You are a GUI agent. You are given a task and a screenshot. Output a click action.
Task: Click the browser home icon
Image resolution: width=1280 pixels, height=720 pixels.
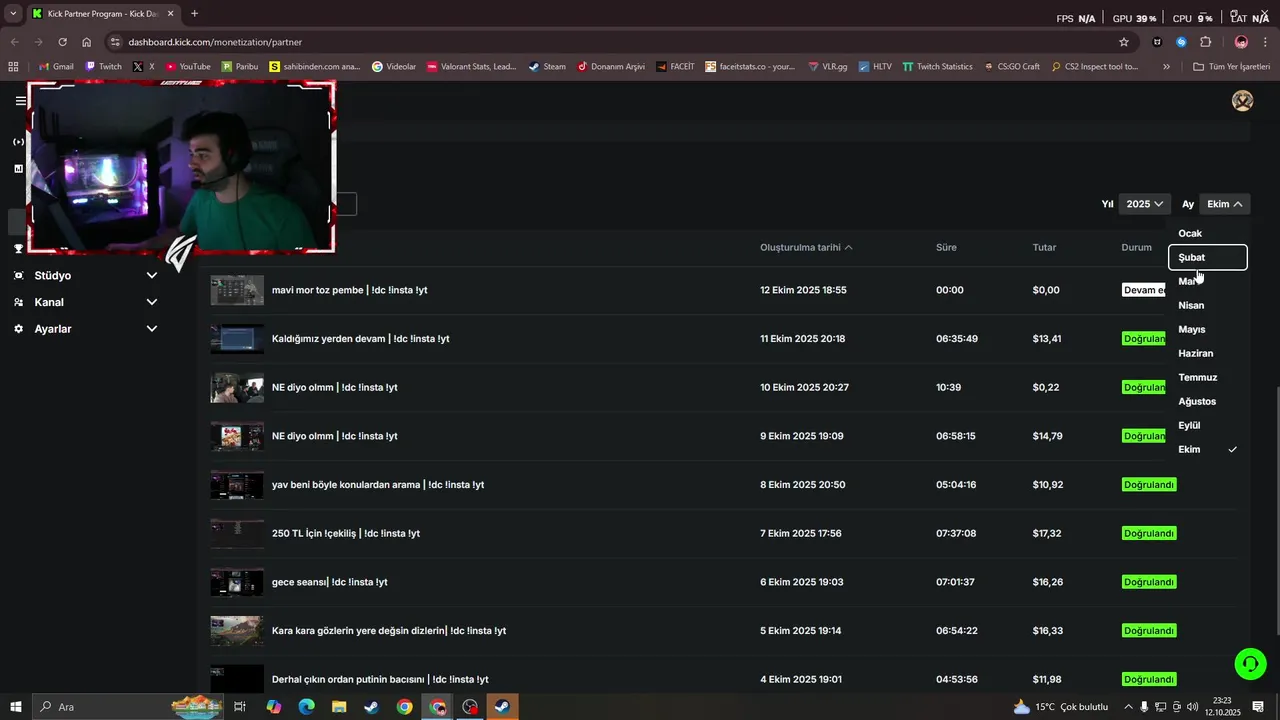click(x=87, y=42)
